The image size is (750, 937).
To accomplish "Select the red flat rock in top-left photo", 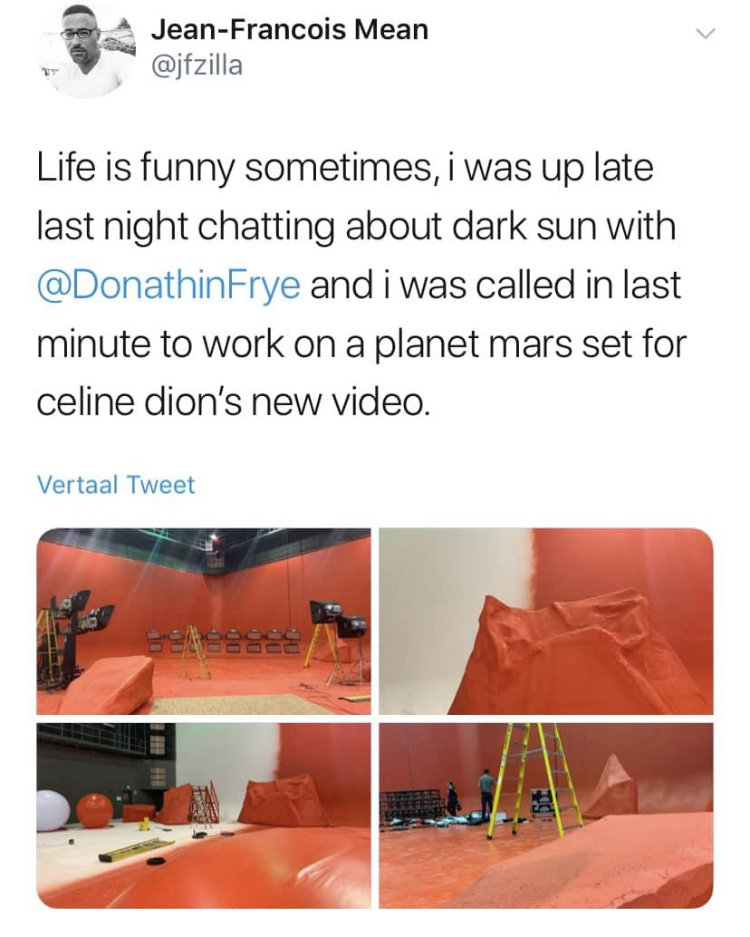I will pos(109,682).
